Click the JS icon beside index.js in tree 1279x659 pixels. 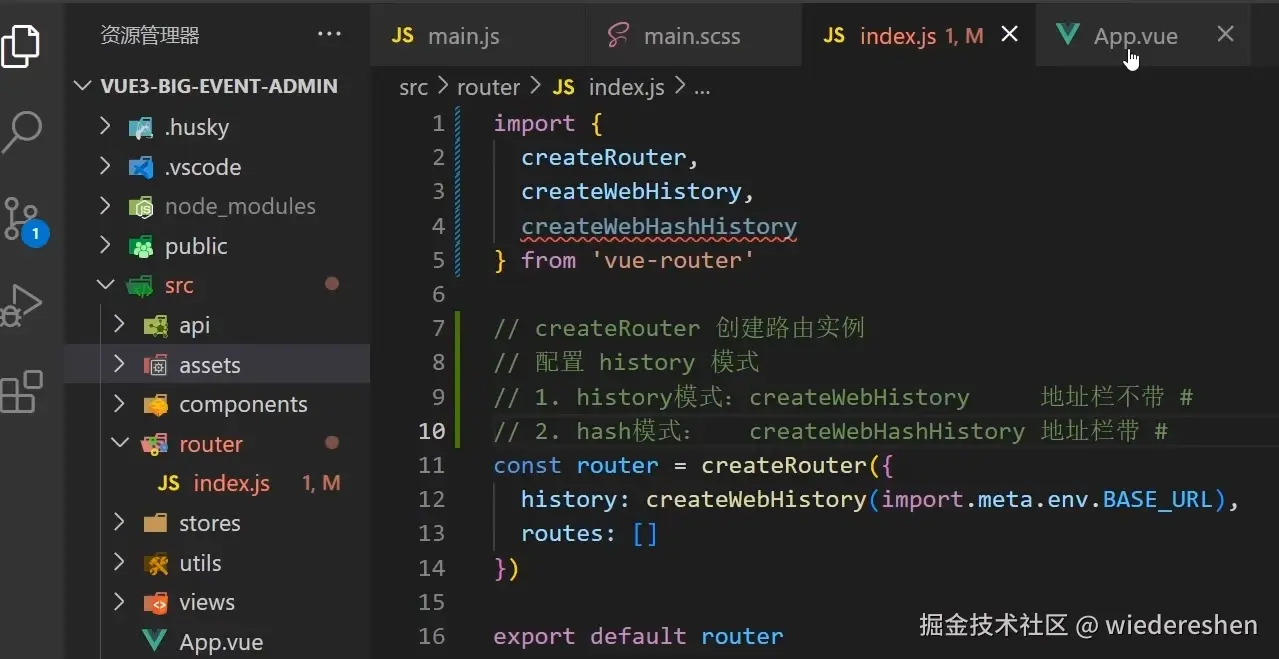tap(168, 484)
